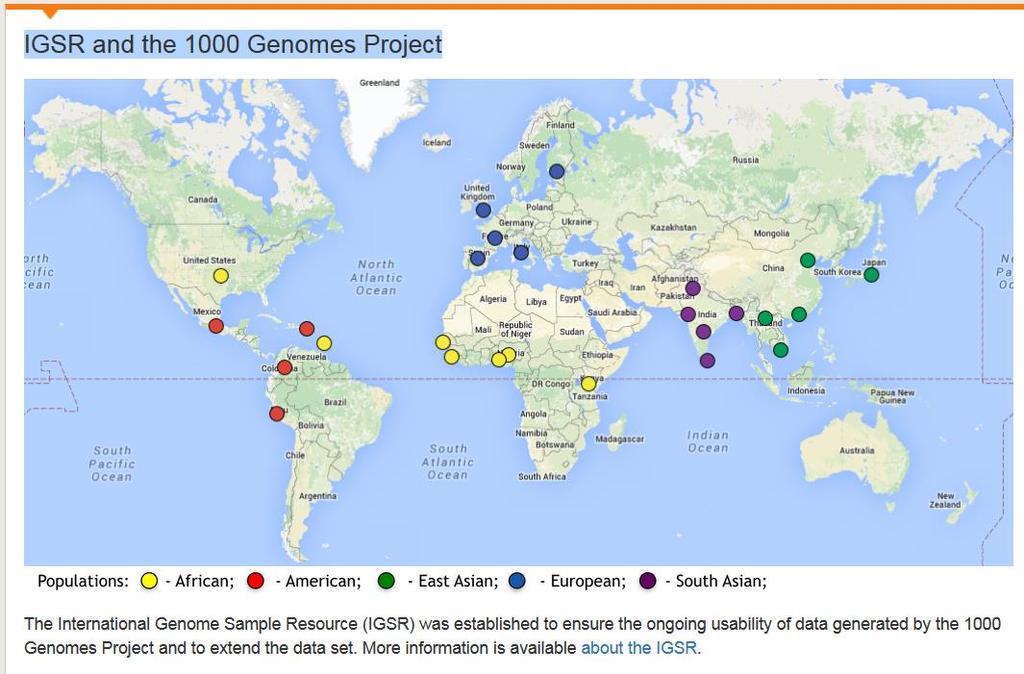Click the 'Madagascar' map label
This screenshot has height=674, width=1024.
point(620,440)
